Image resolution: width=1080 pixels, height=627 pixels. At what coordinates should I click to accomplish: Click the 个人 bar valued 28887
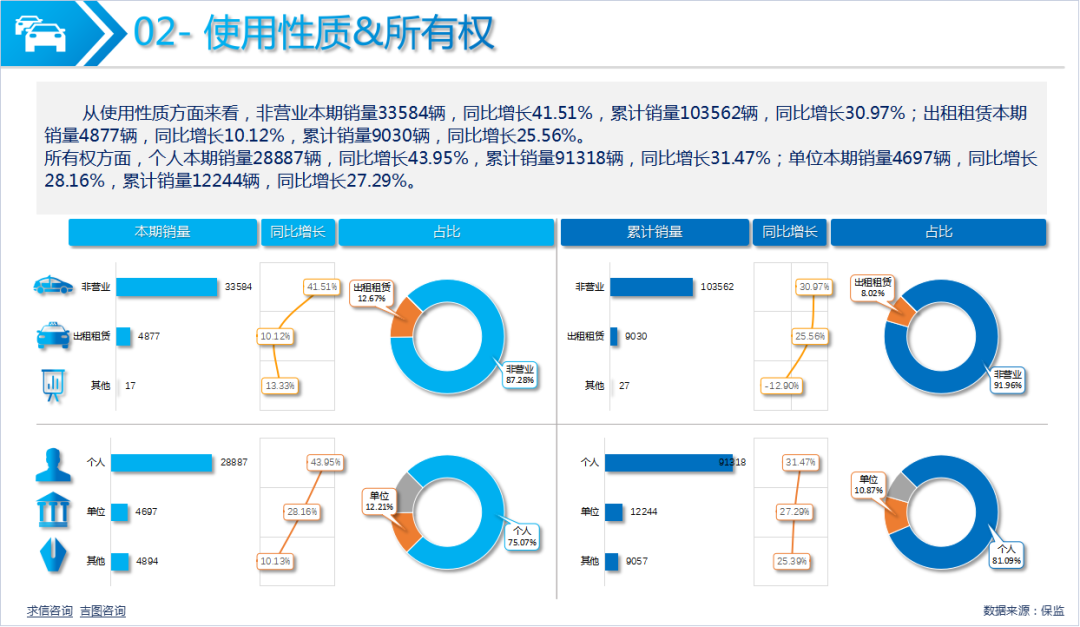click(162, 462)
